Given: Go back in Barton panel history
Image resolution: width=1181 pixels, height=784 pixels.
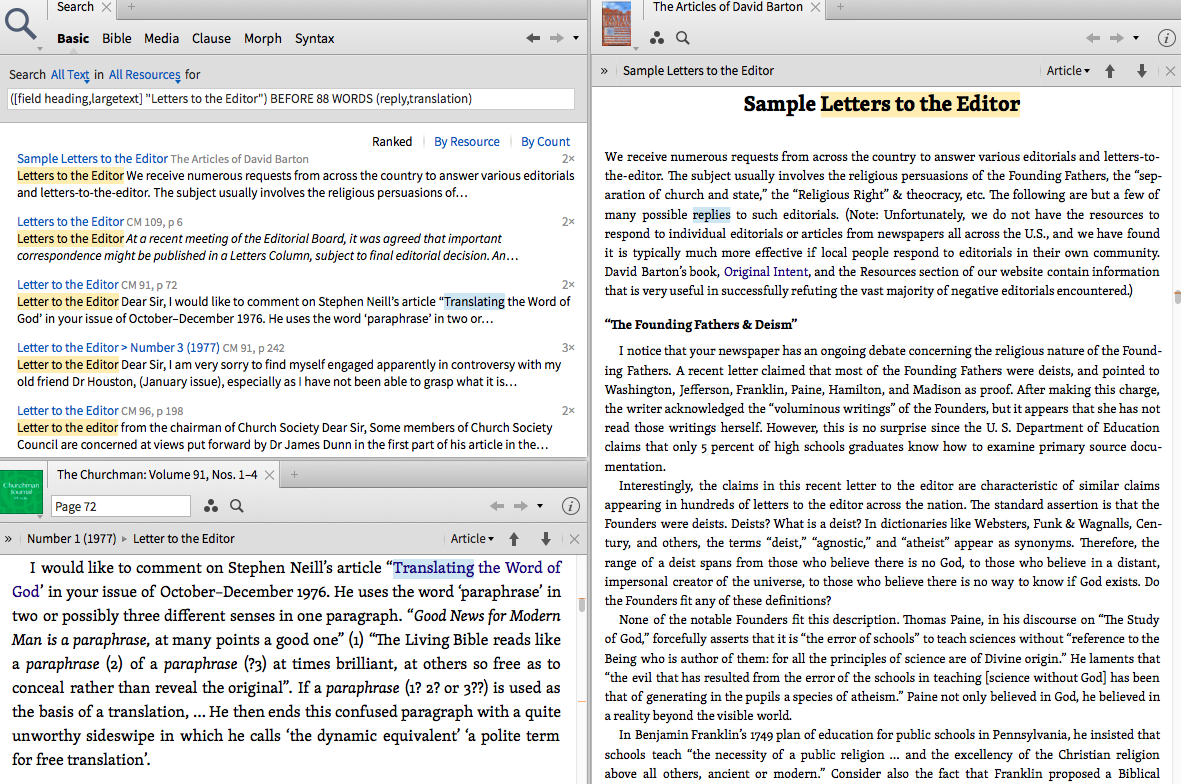Looking at the screenshot, I should coord(1094,38).
